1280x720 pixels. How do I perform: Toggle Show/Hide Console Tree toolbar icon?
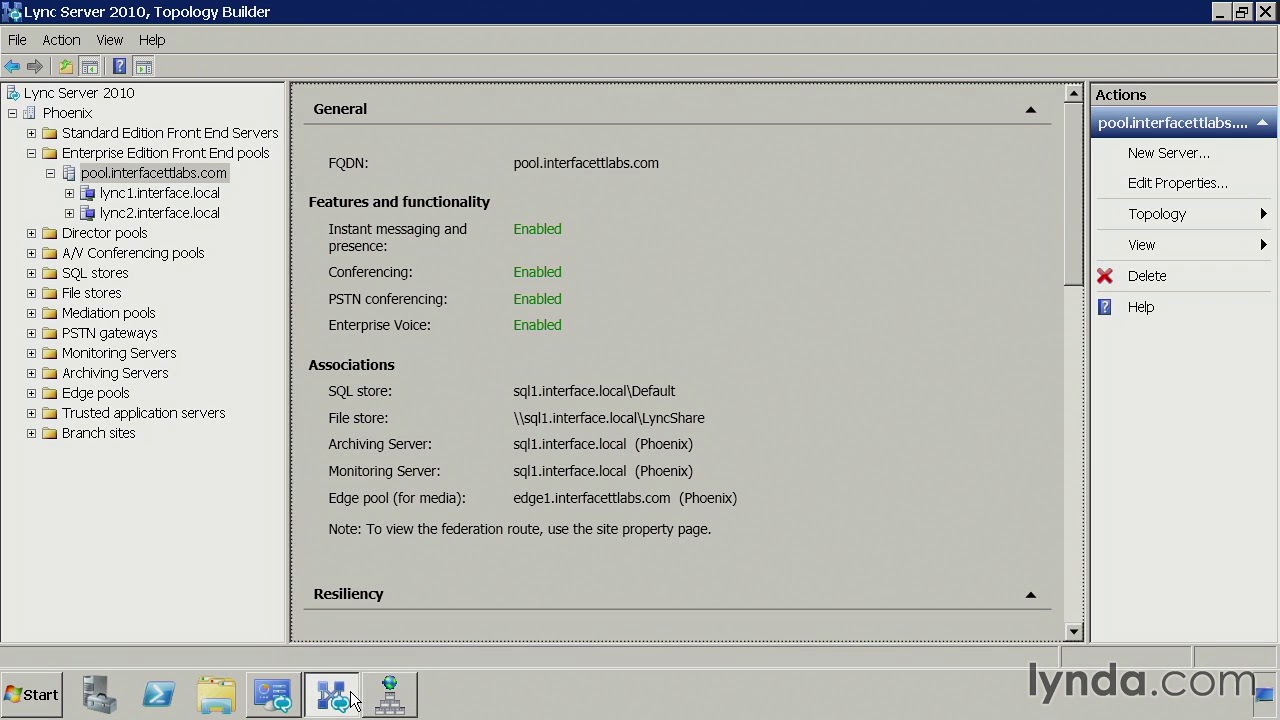(x=90, y=67)
